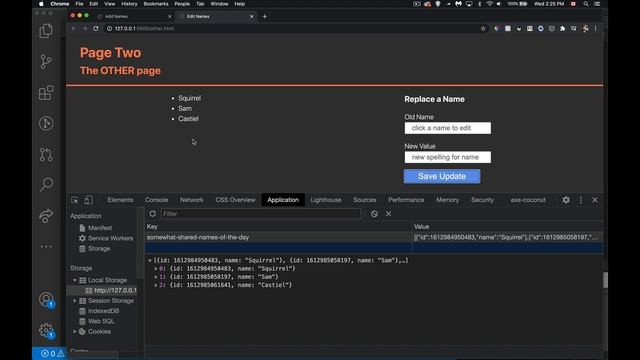640x360 pixels.
Task: Open Lighthouse tab
Action: pyautogui.click(x=326, y=200)
